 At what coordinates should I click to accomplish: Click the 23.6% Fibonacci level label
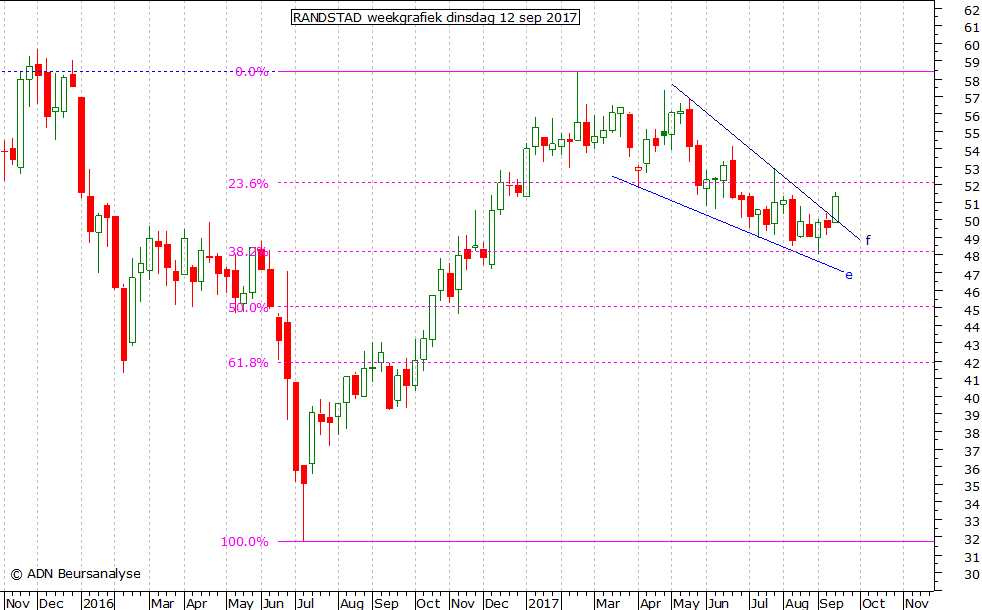(x=248, y=184)
